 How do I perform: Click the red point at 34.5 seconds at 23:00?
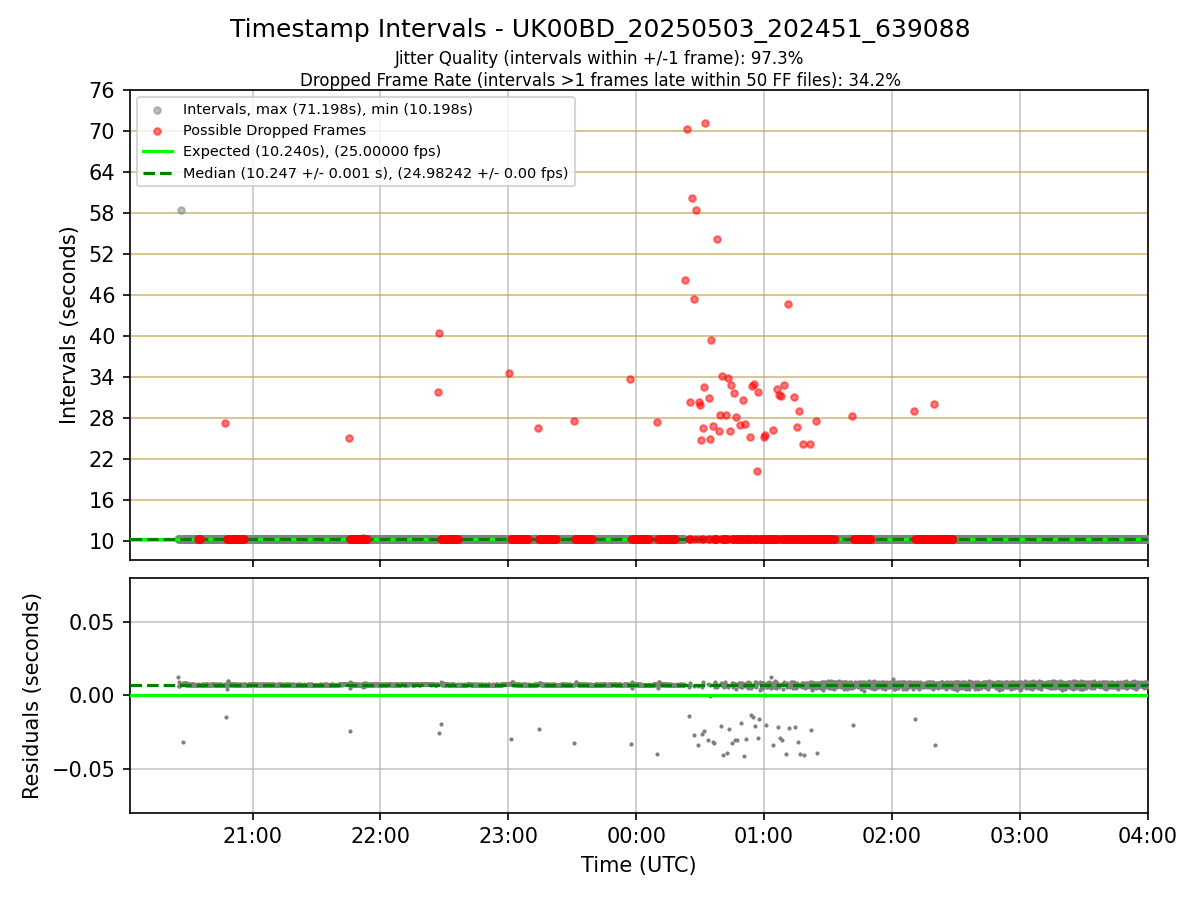point(509,373)
